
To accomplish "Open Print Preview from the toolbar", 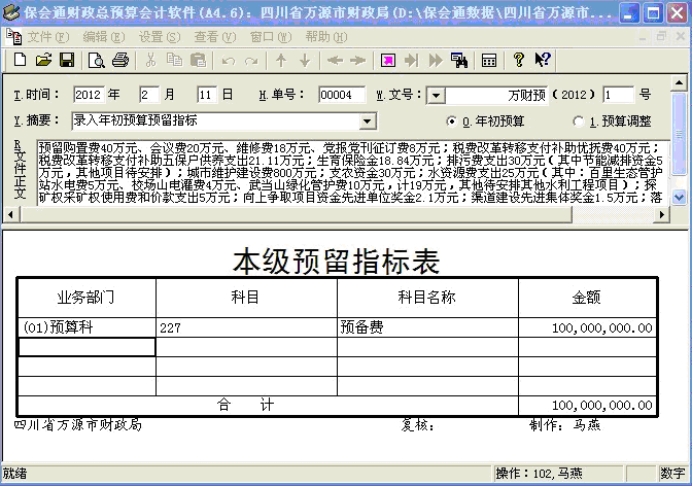I will pyautogui.click(x=96, y=60).
